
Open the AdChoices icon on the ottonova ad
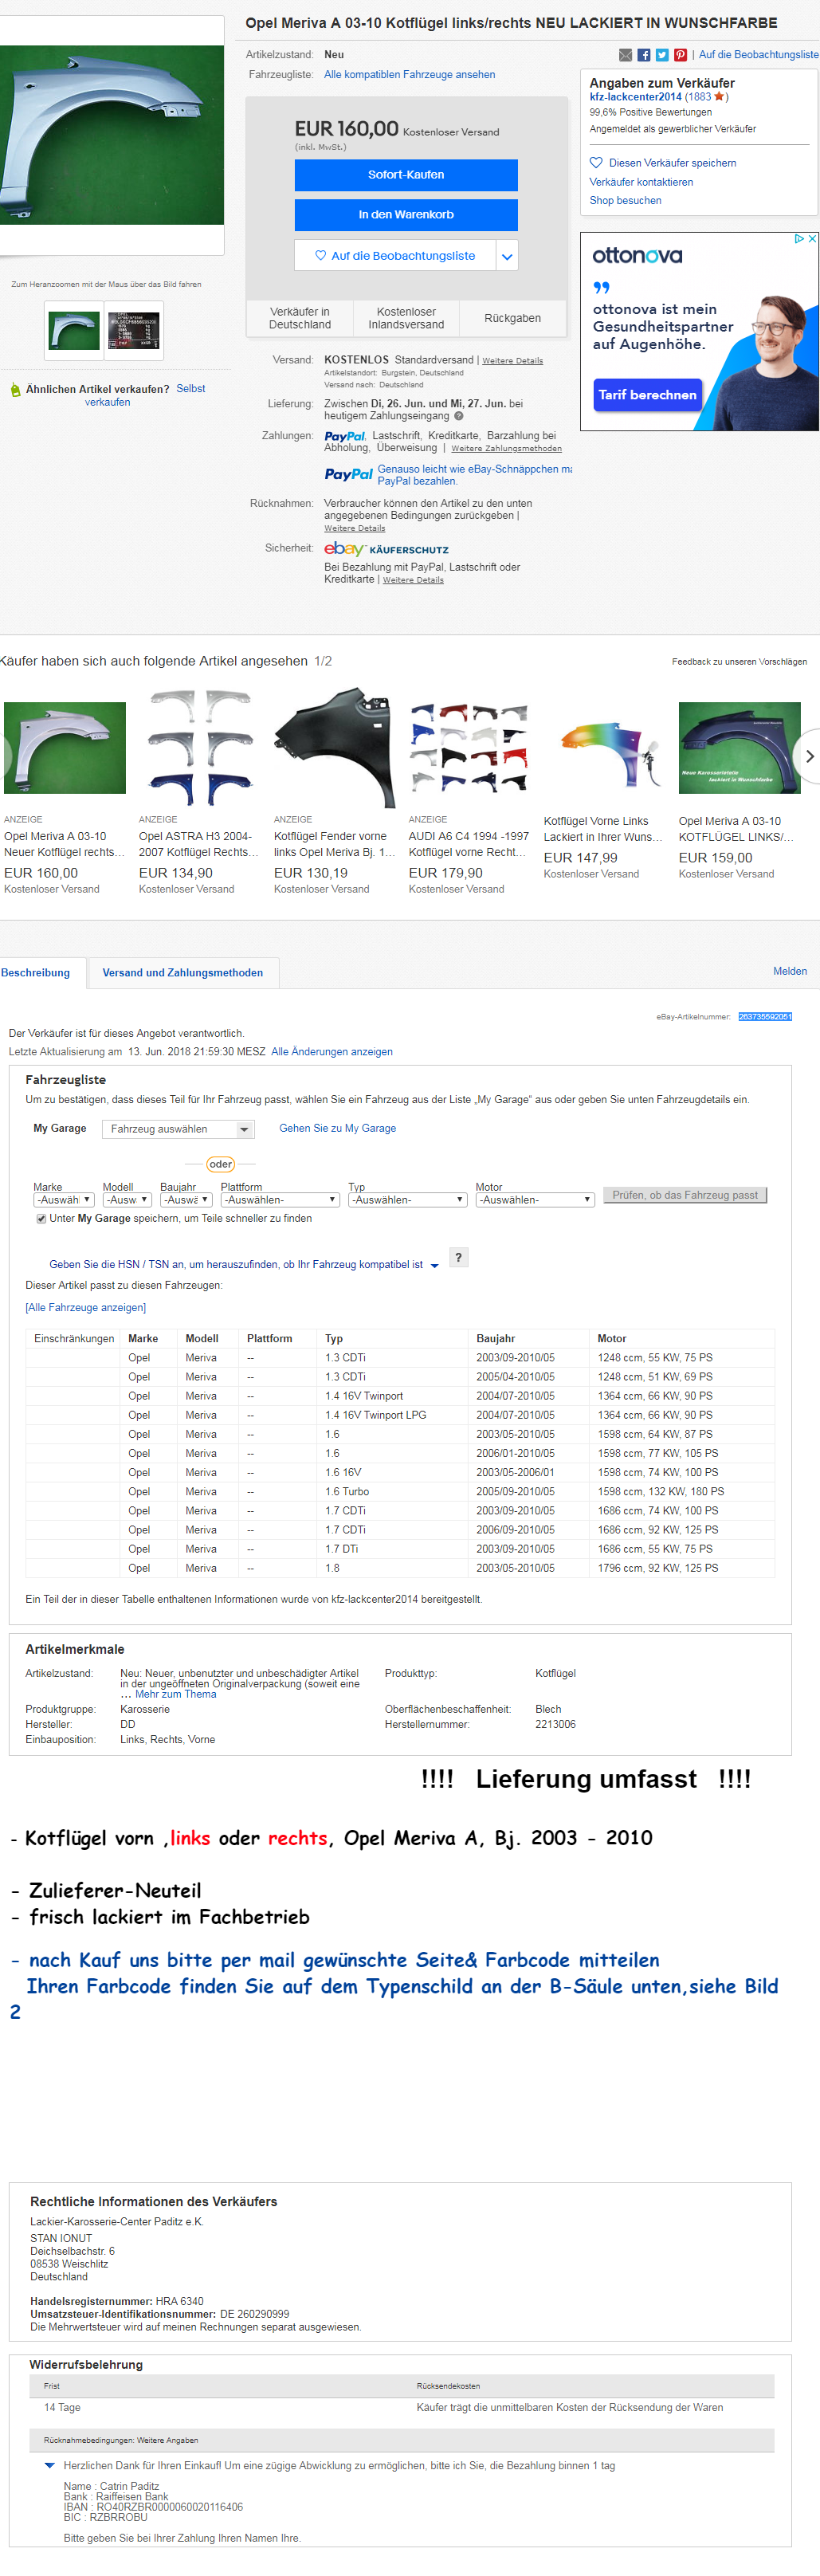click(x=800, y=239)
